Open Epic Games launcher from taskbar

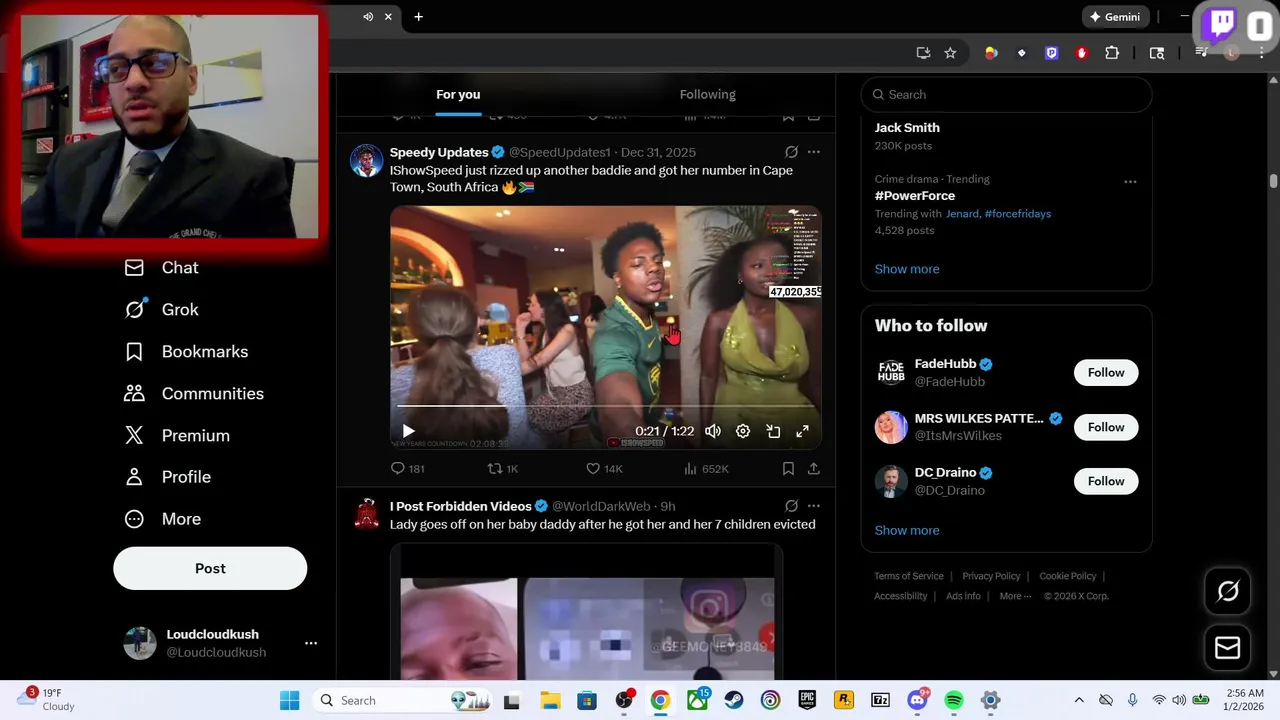(x=807, y=700)
